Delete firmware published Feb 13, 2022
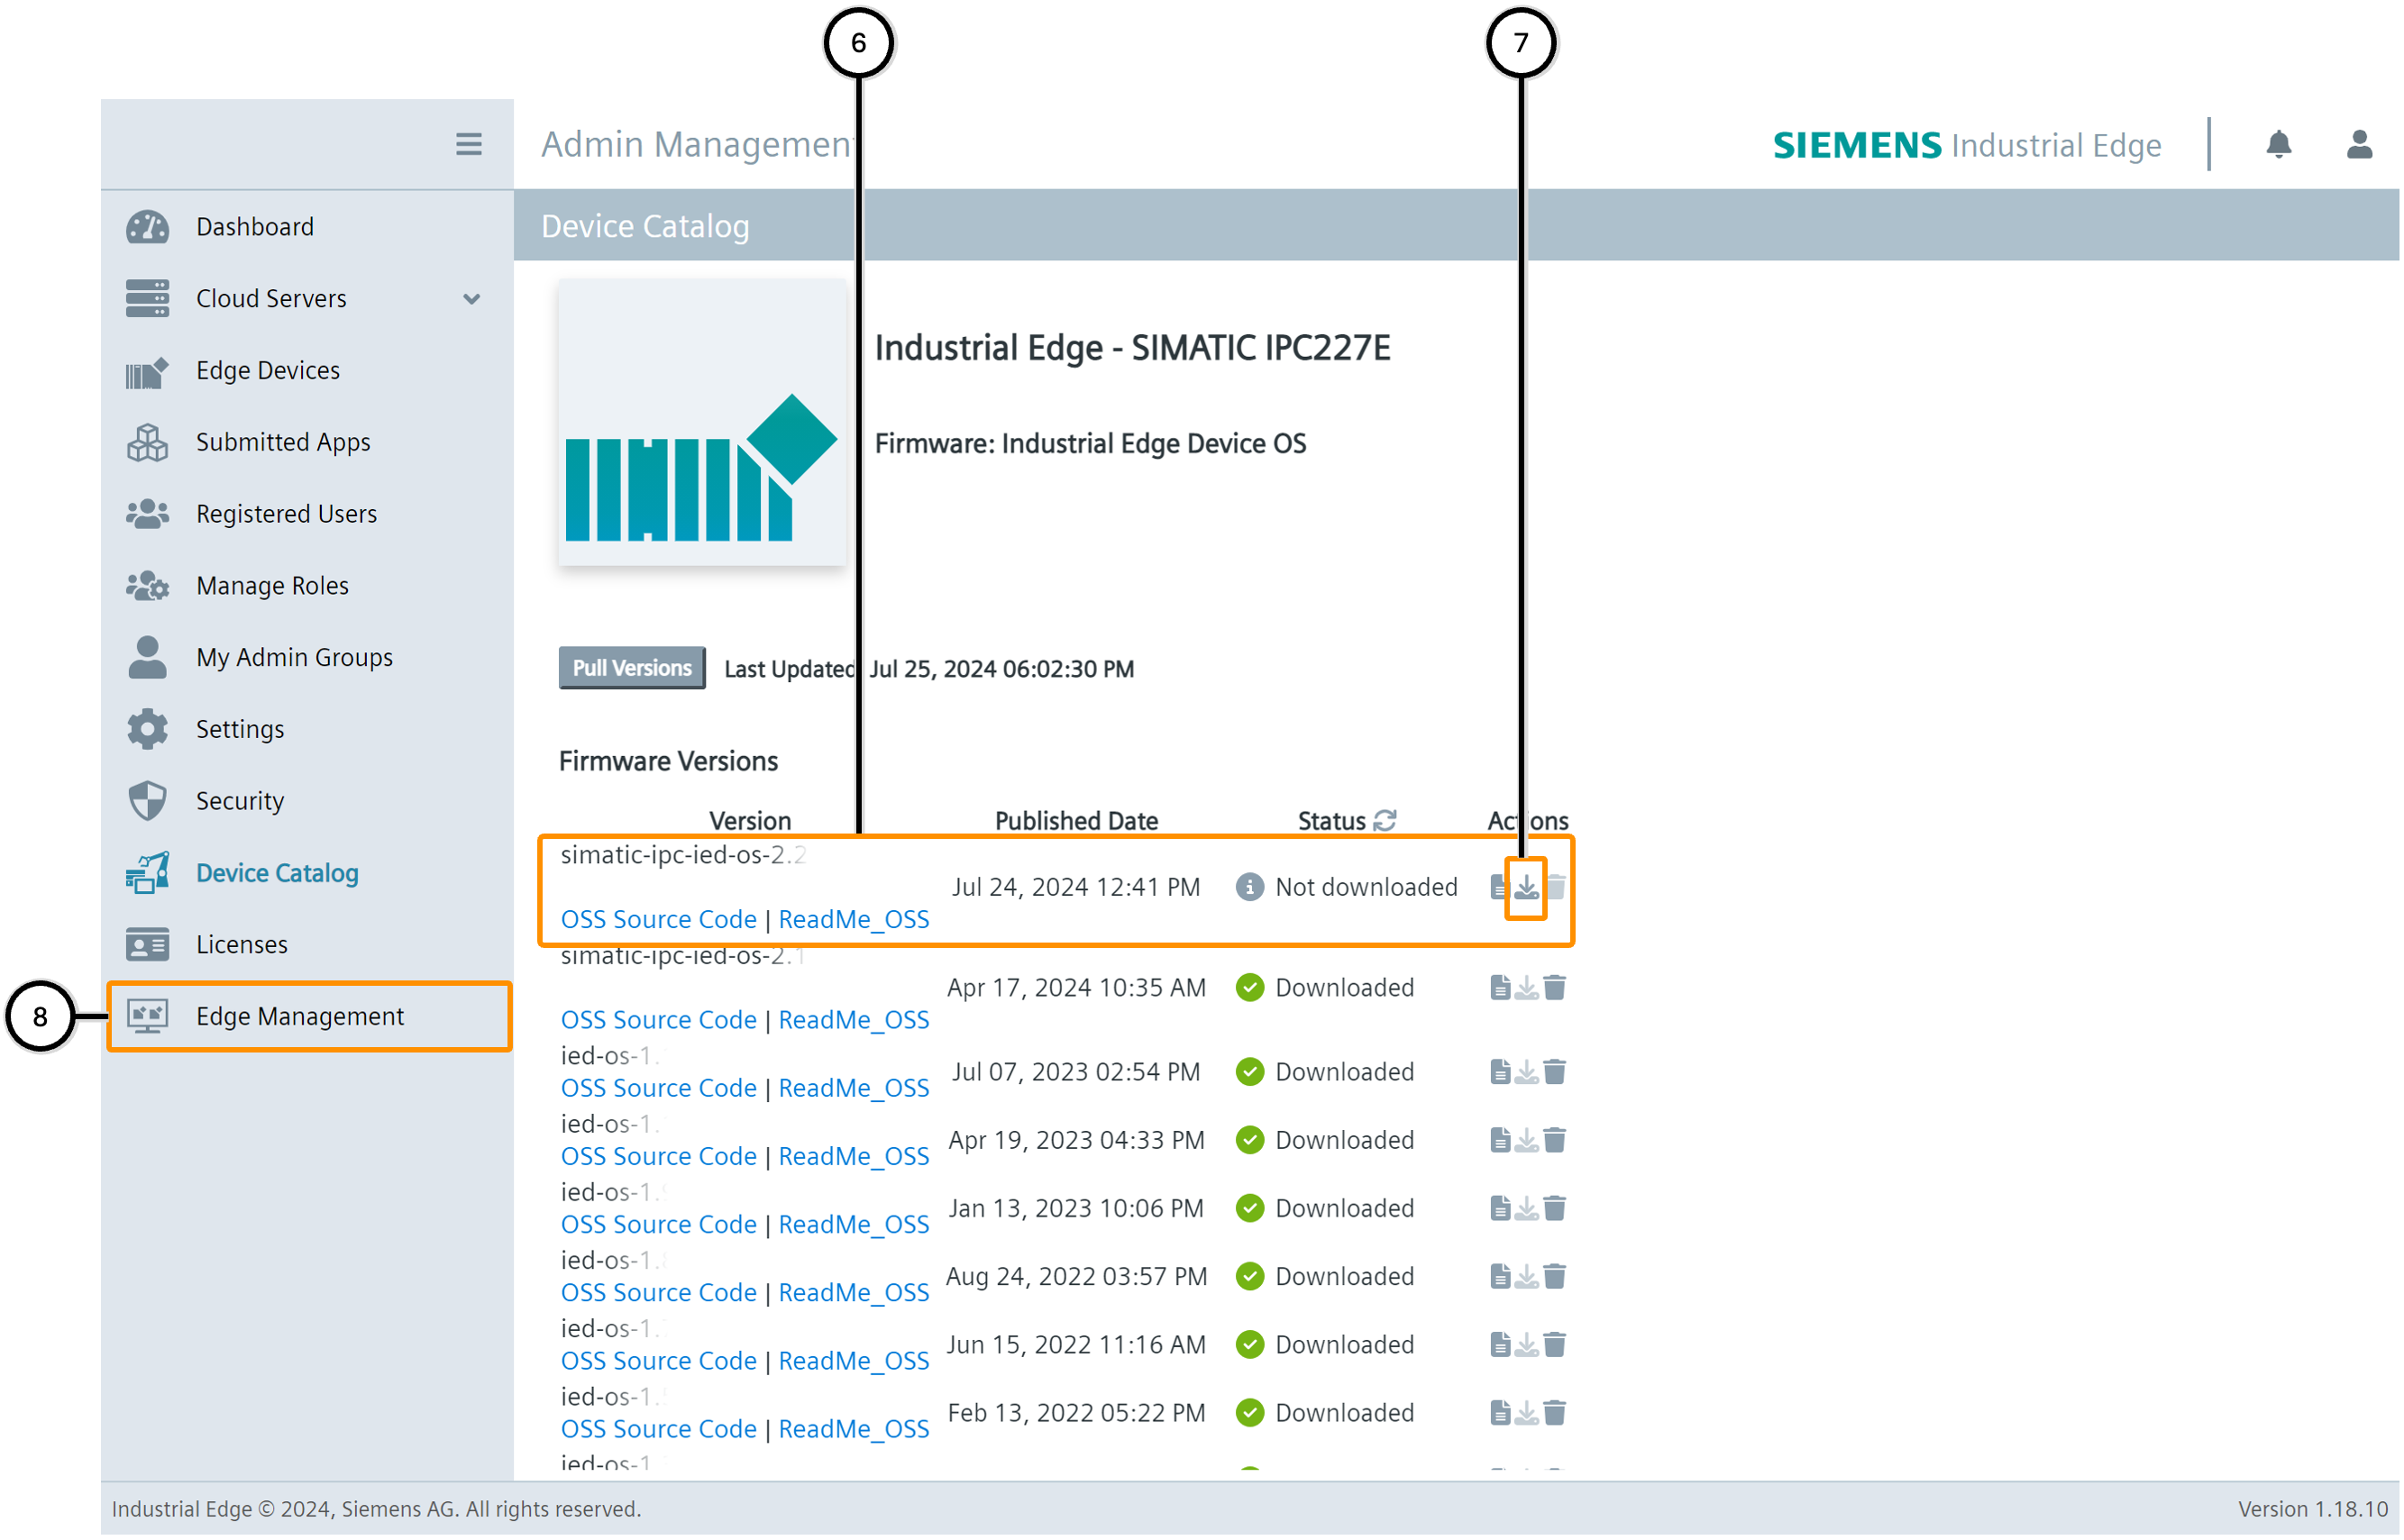Screen dimensions: 2404x1540 pos(1554,1413)
